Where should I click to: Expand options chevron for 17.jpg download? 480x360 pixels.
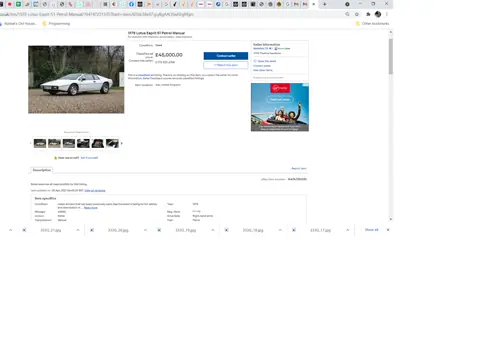coord(347,230)
